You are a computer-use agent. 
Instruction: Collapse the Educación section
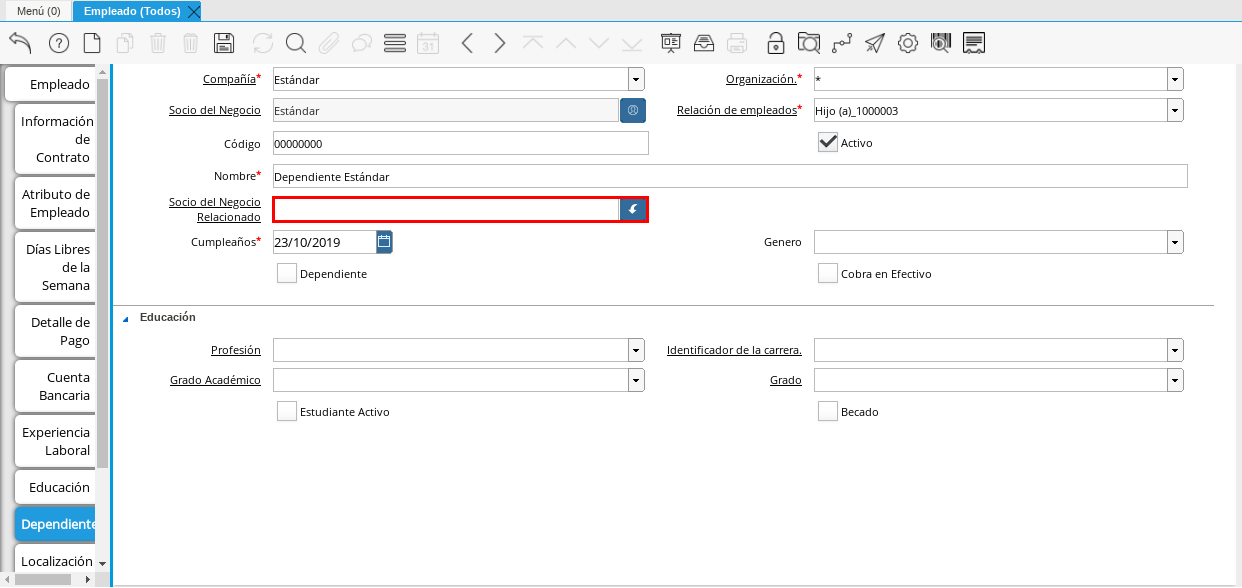tap(126, 318)
